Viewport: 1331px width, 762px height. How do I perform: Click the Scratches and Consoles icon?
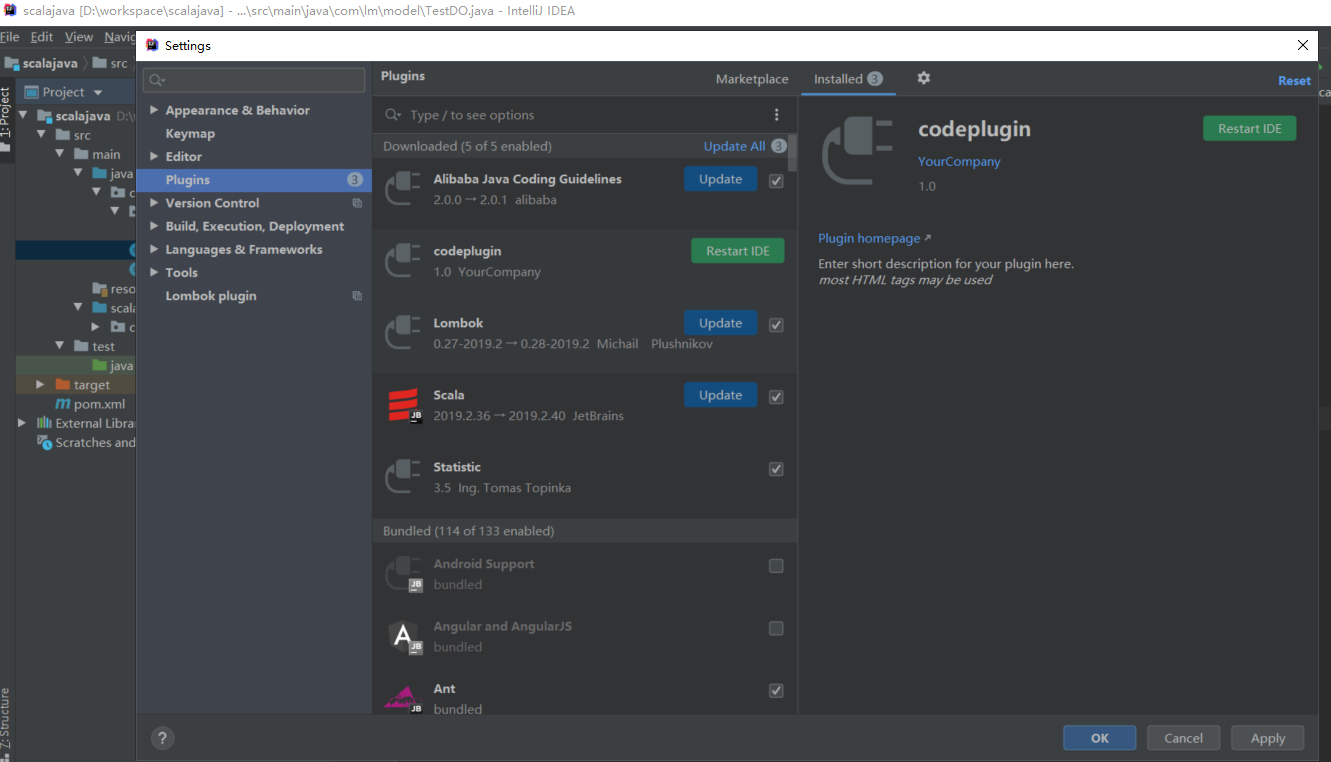(44, 442)
